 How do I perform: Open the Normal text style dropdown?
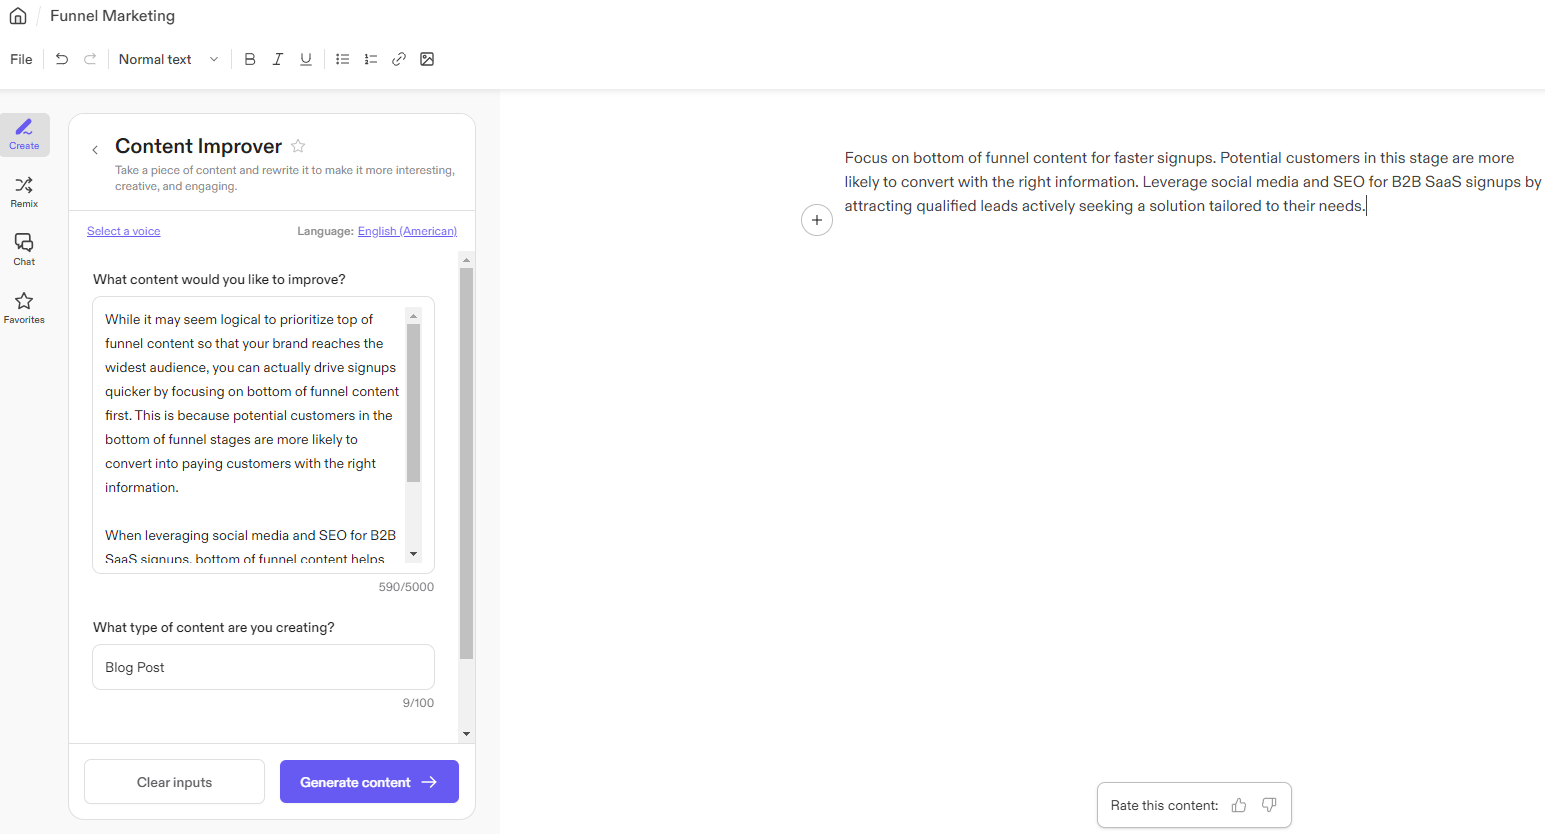[x=168, y=59]
